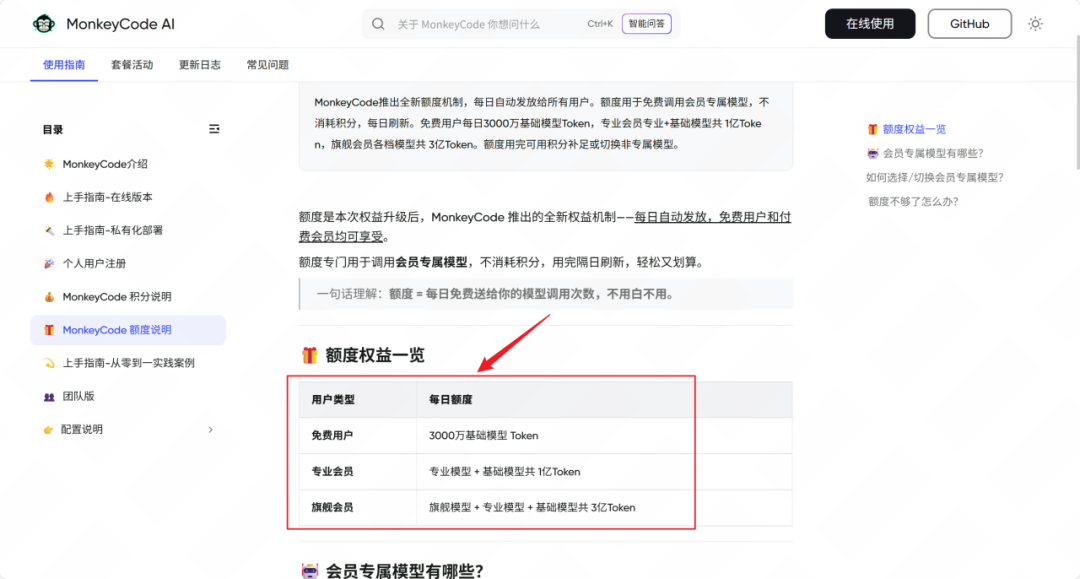The width and height of the screenshot is (1080, 579).
Task: Click the 在线使用 button
Action: point(870,24)
